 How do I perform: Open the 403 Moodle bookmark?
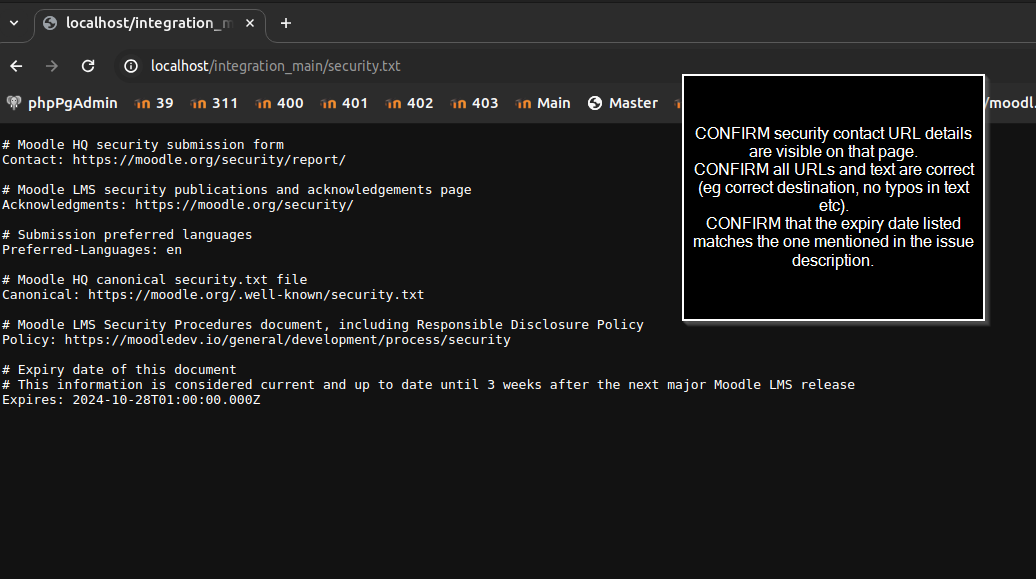coord(474,103)
